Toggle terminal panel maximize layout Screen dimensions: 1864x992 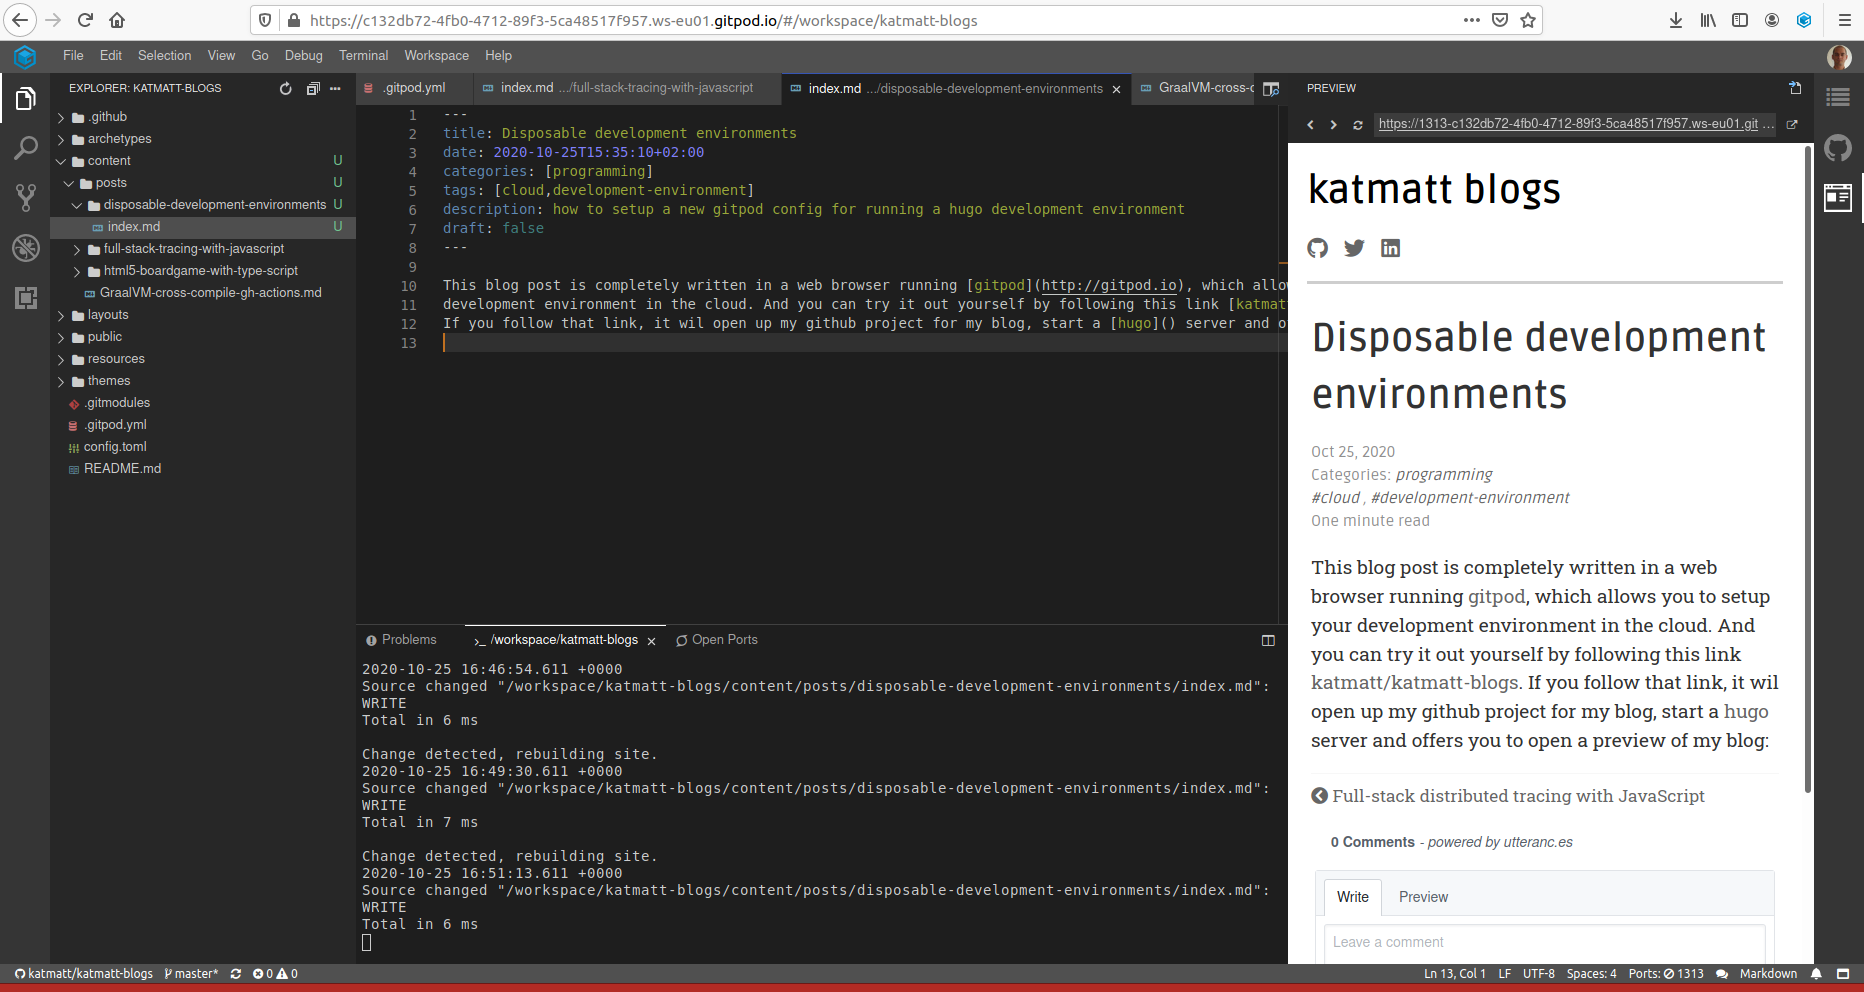pos(1268,640)
